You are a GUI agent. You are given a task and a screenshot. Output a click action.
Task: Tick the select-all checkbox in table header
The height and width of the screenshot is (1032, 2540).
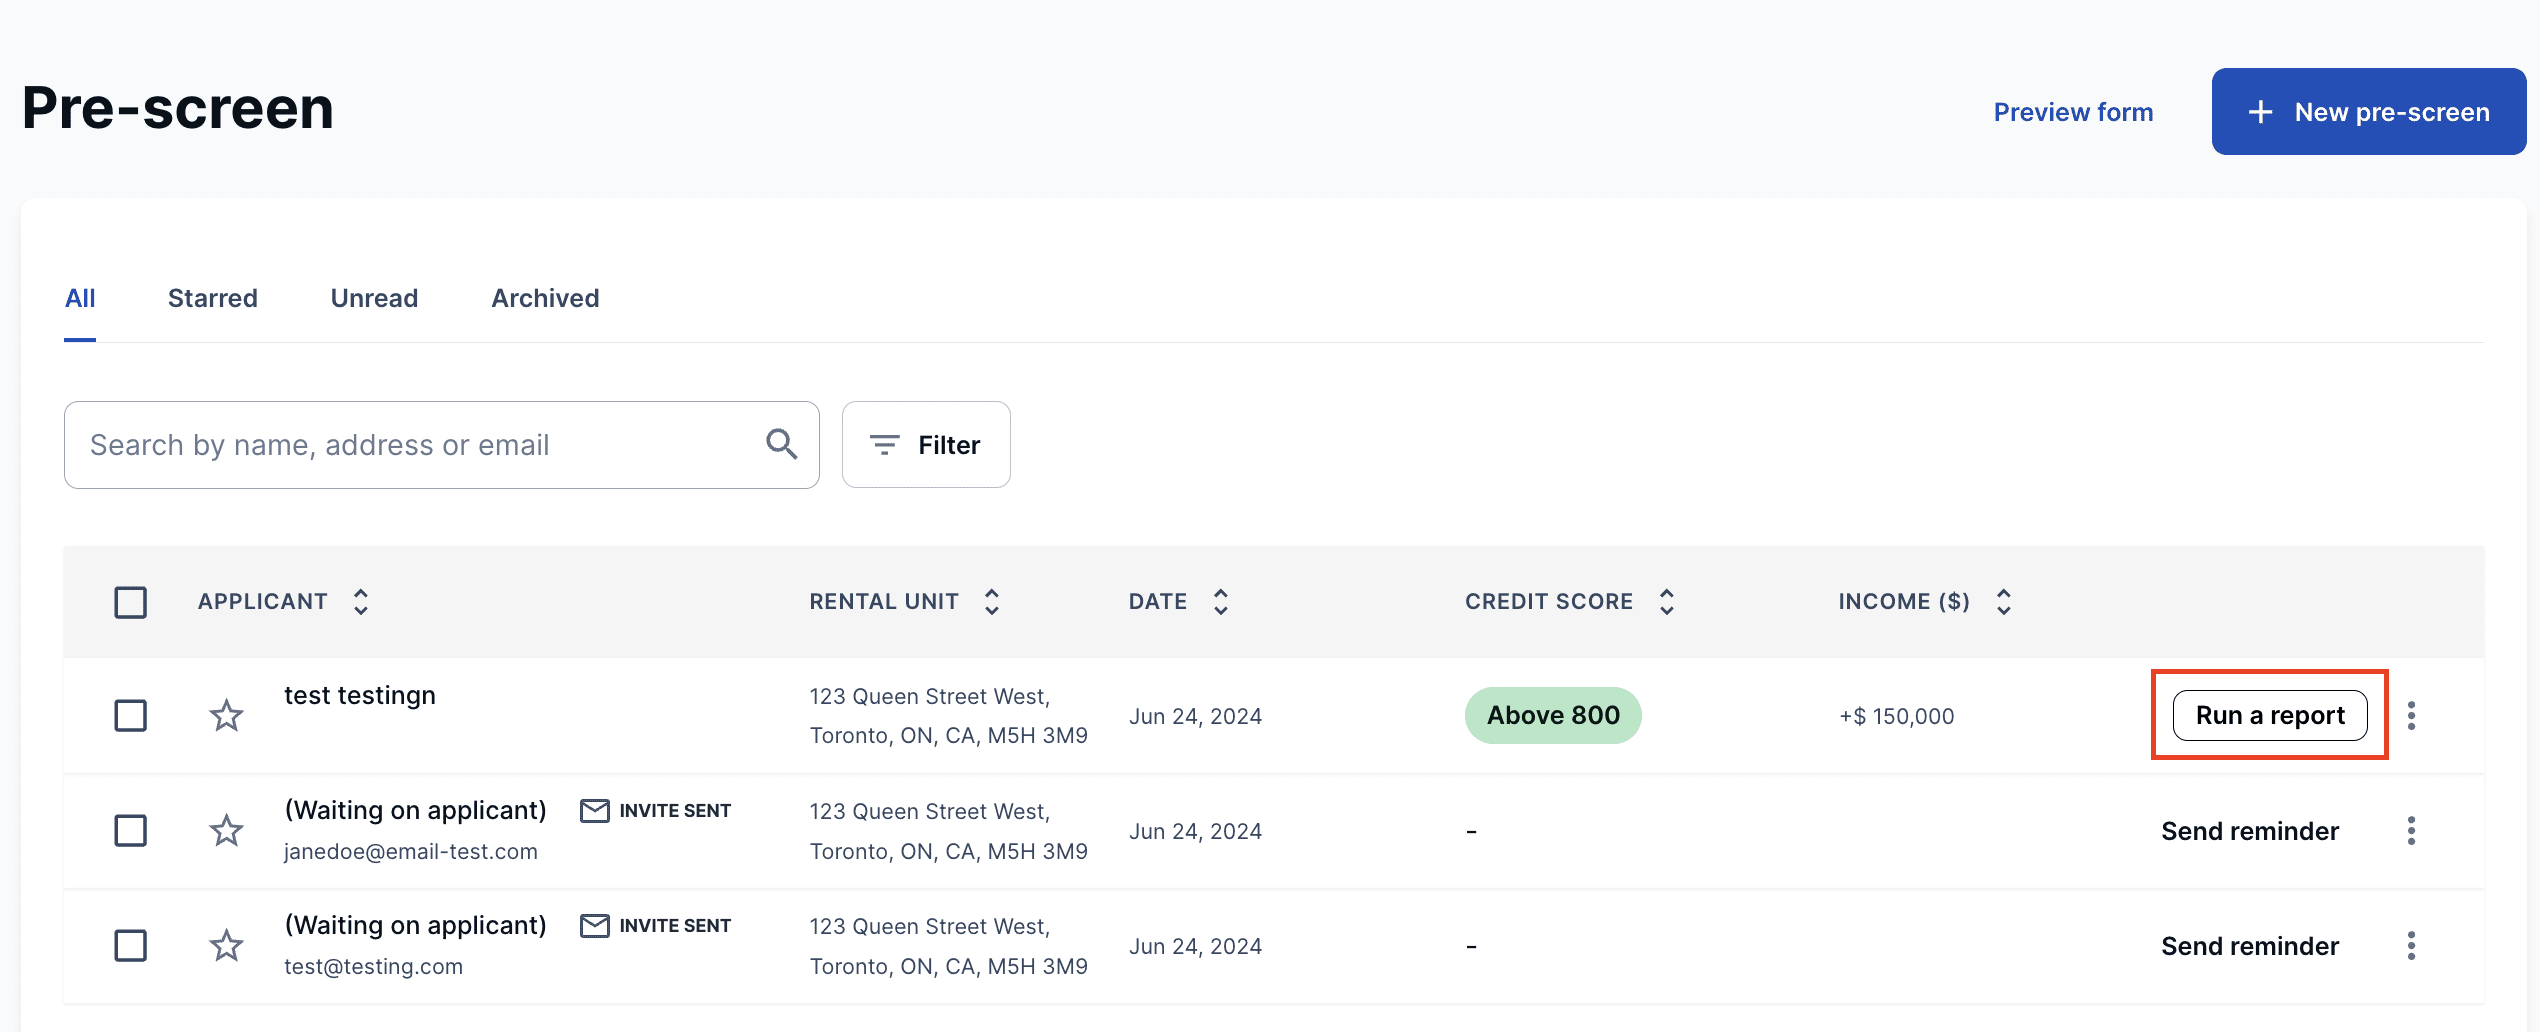(x=130, y=602)
